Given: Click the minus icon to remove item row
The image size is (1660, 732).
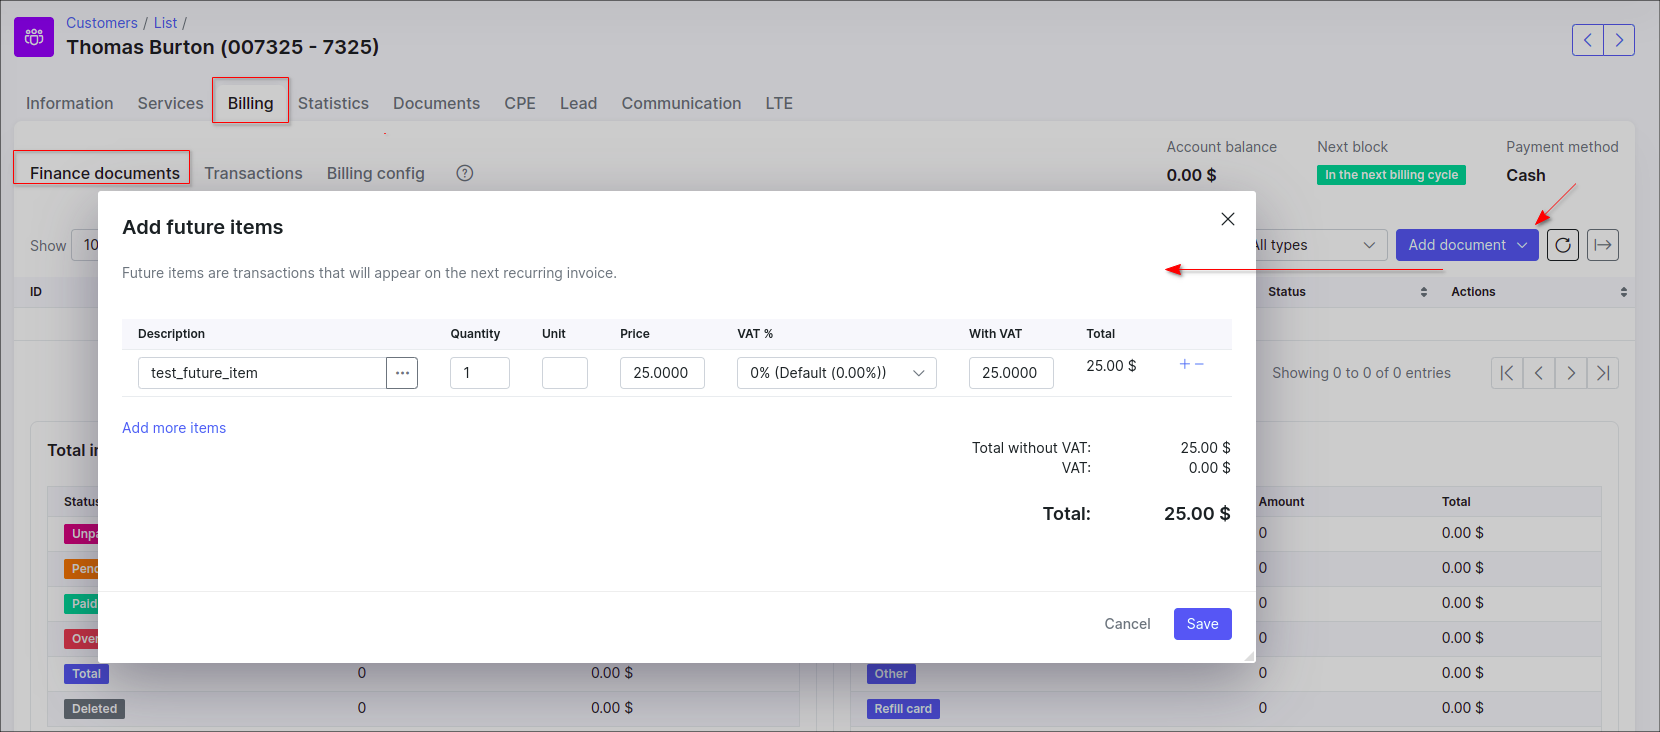Looking at the screenshot, I should click(1200, 364).
